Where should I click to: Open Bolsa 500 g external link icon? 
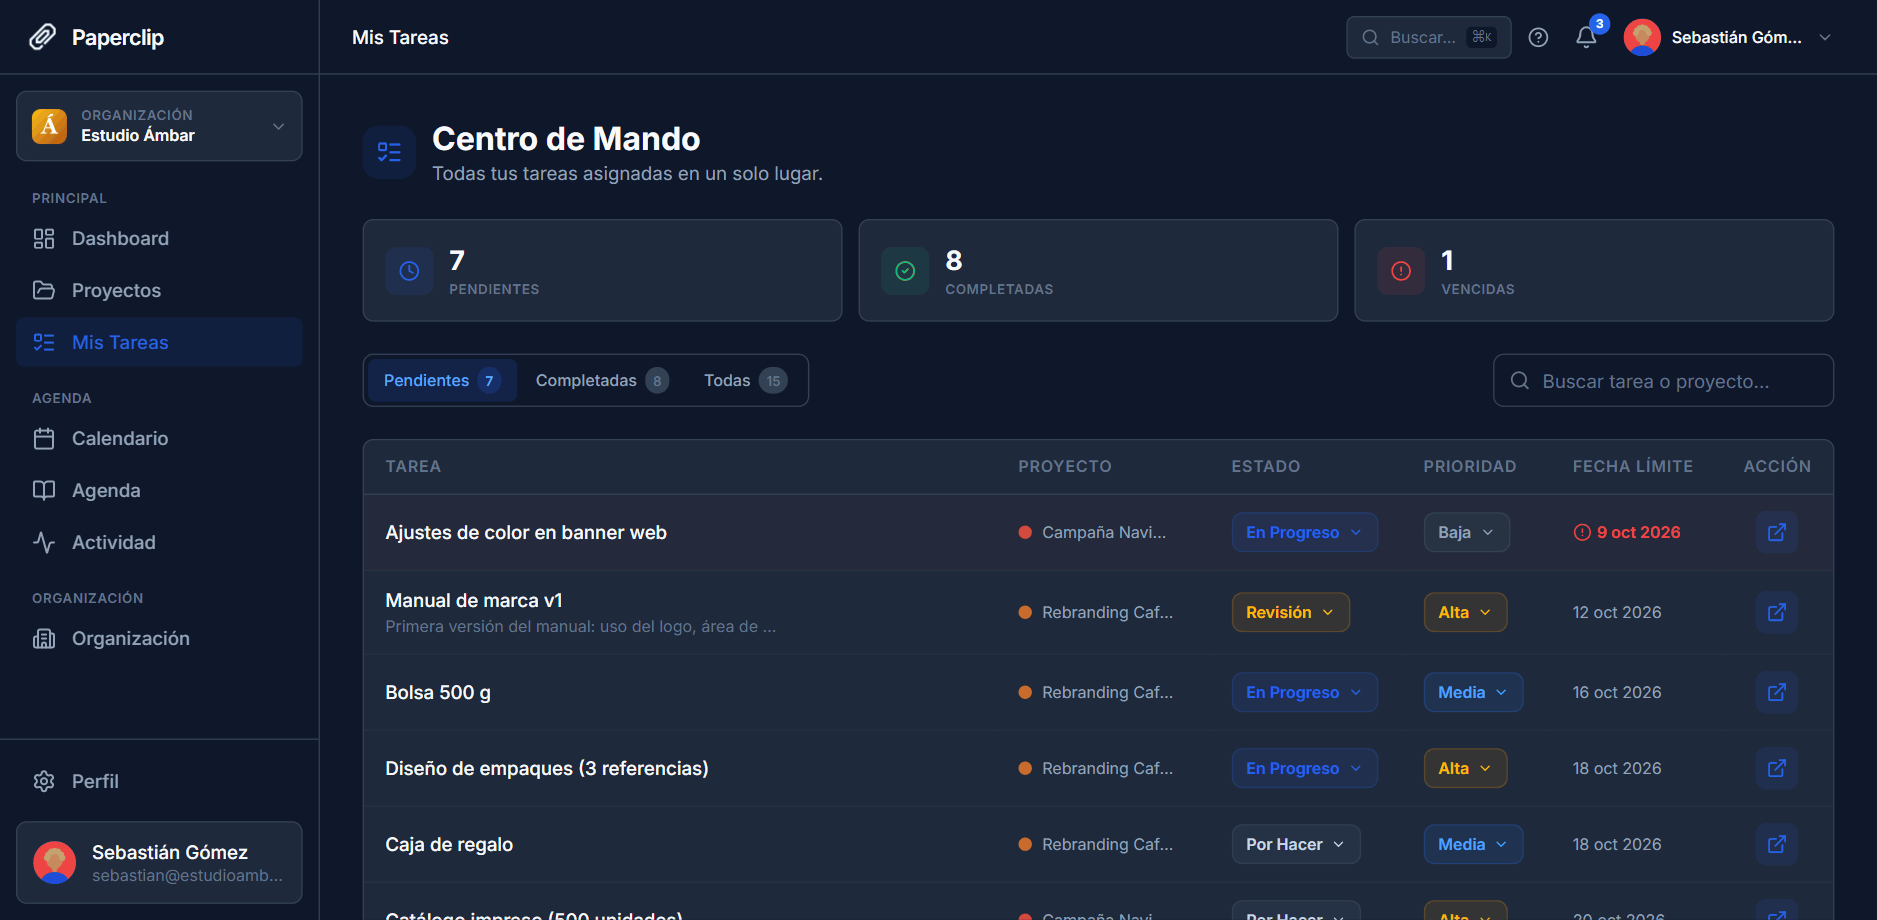[1777, 692]
